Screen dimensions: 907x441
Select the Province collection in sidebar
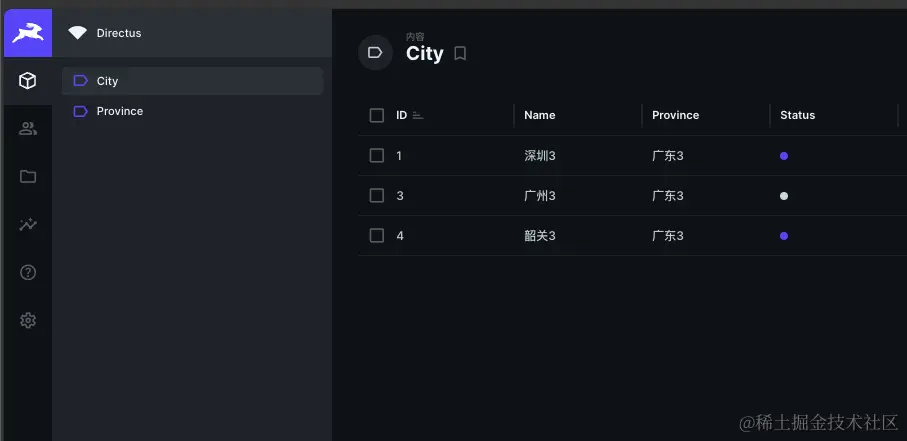119,111
